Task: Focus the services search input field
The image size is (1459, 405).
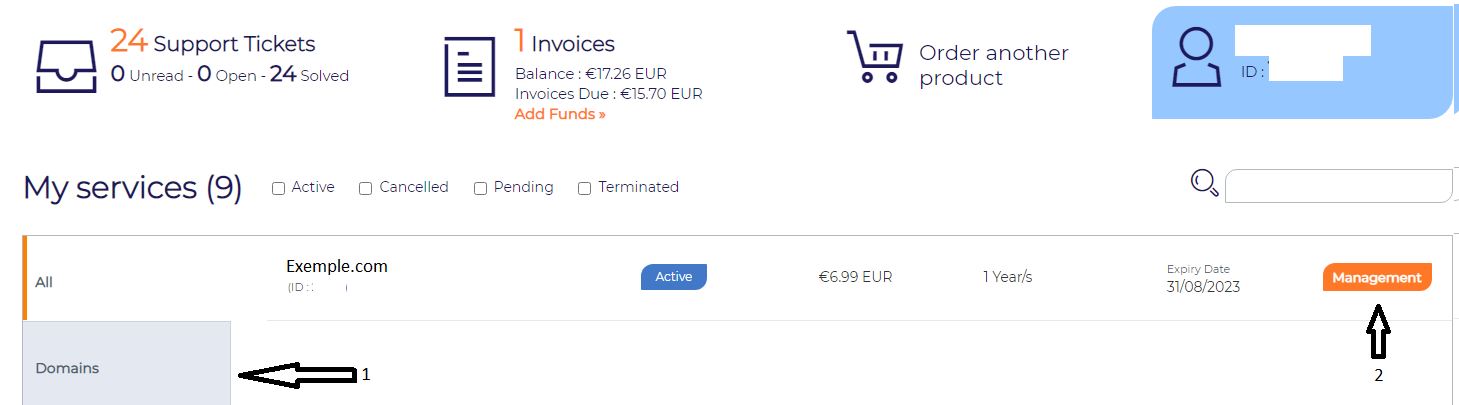Action: click(x=1338, y=186)
